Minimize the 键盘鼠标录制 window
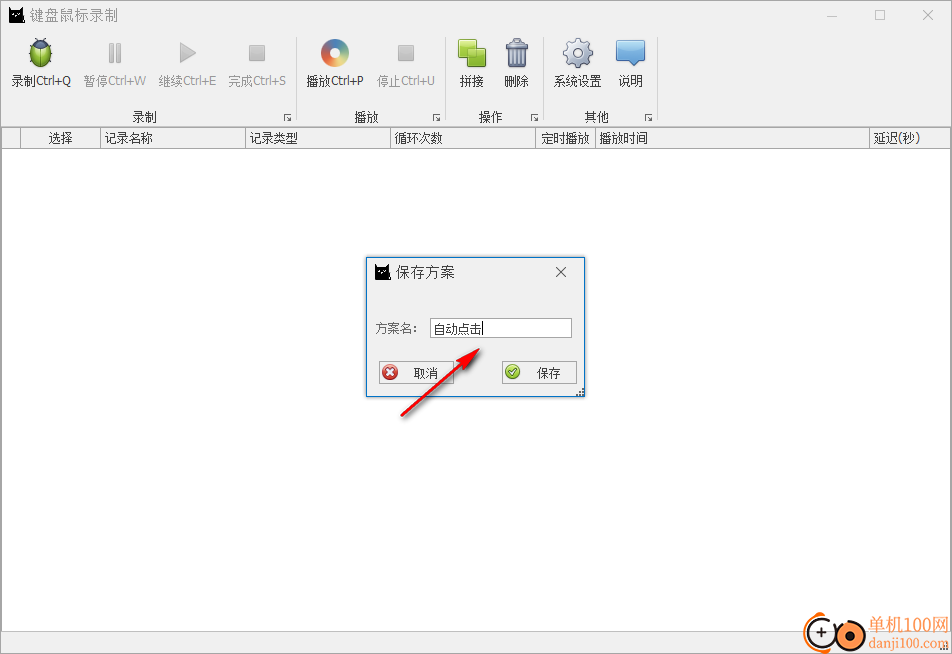Viewport: 952px width, 654px height. [832, 15]
